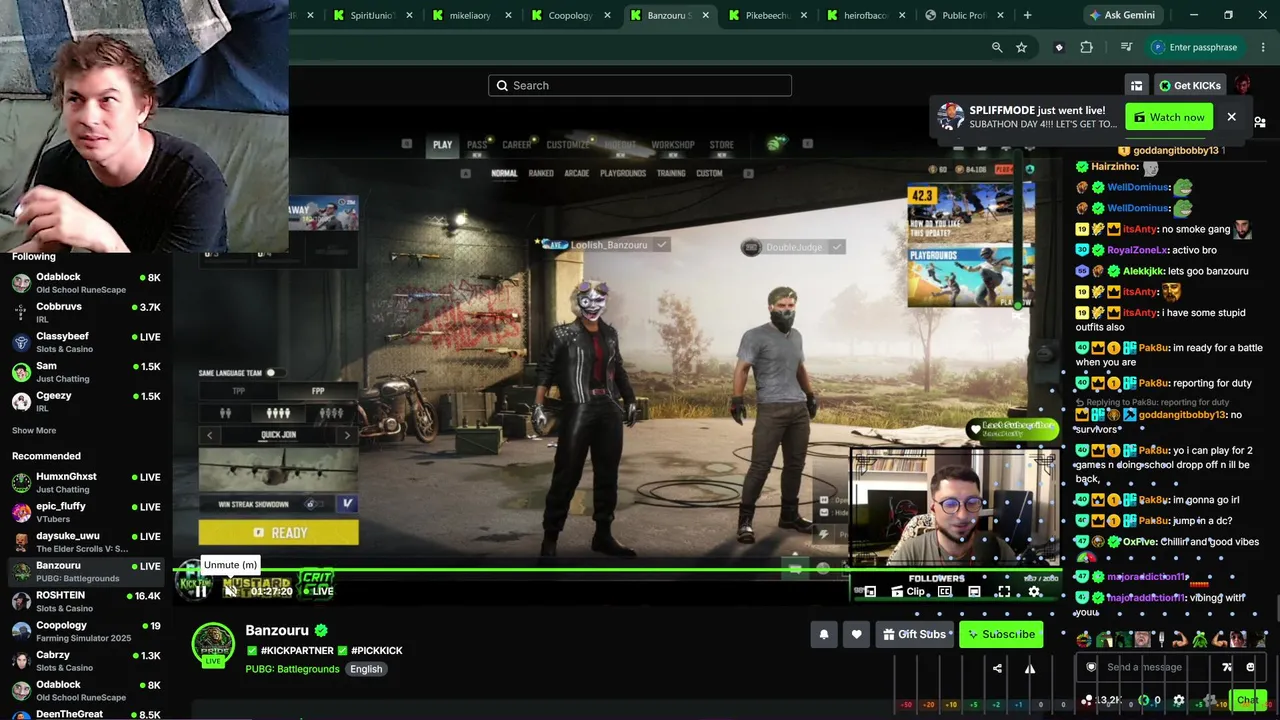This screenshot has height=720, width=1280.
Task: Open ROSHTEIN channel in sidebar
Action: tap(85, 601)
